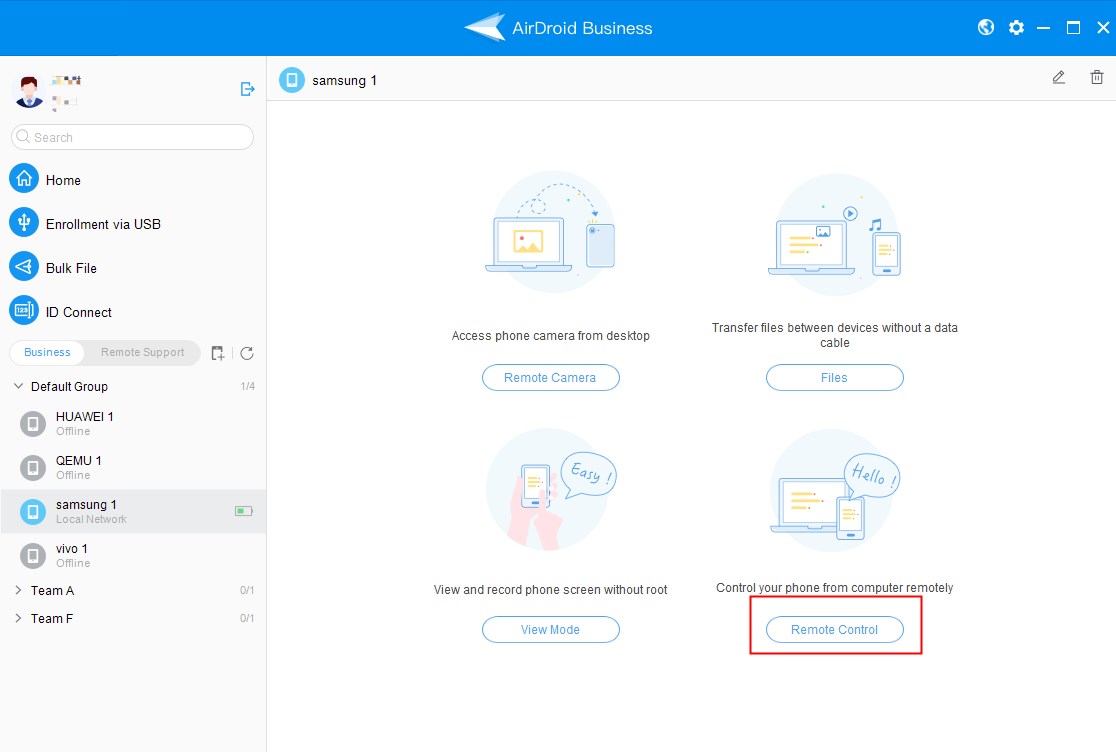Screen dimensions: 1116x752
Task: Click the Remote Camera button
Action: [550, 378]
